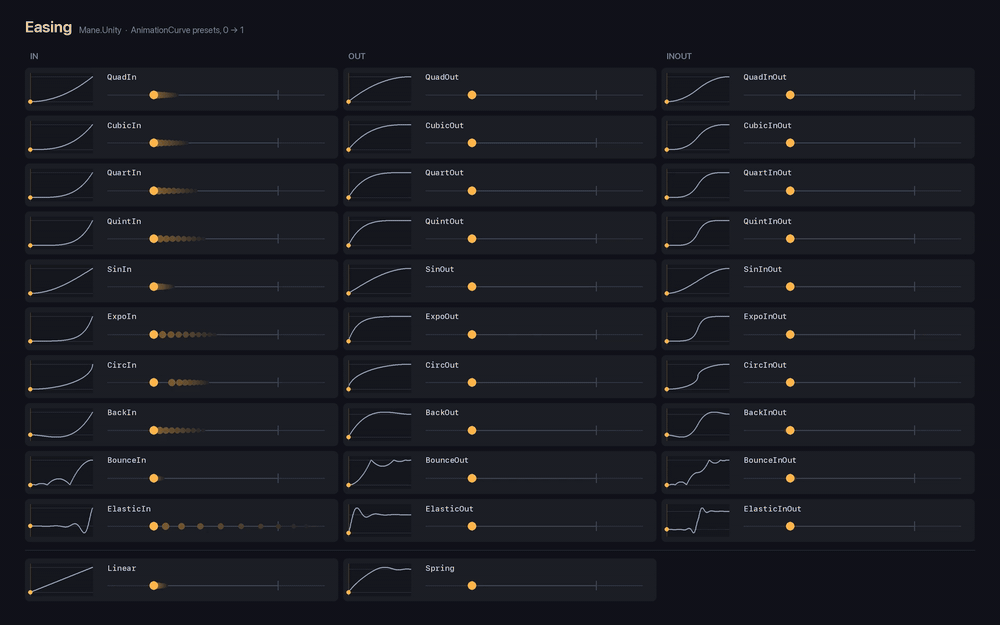Viewport: 1000px width, 625px height.
Task: Click the QuadIn curve thumbnail
Action: point(61,89)
